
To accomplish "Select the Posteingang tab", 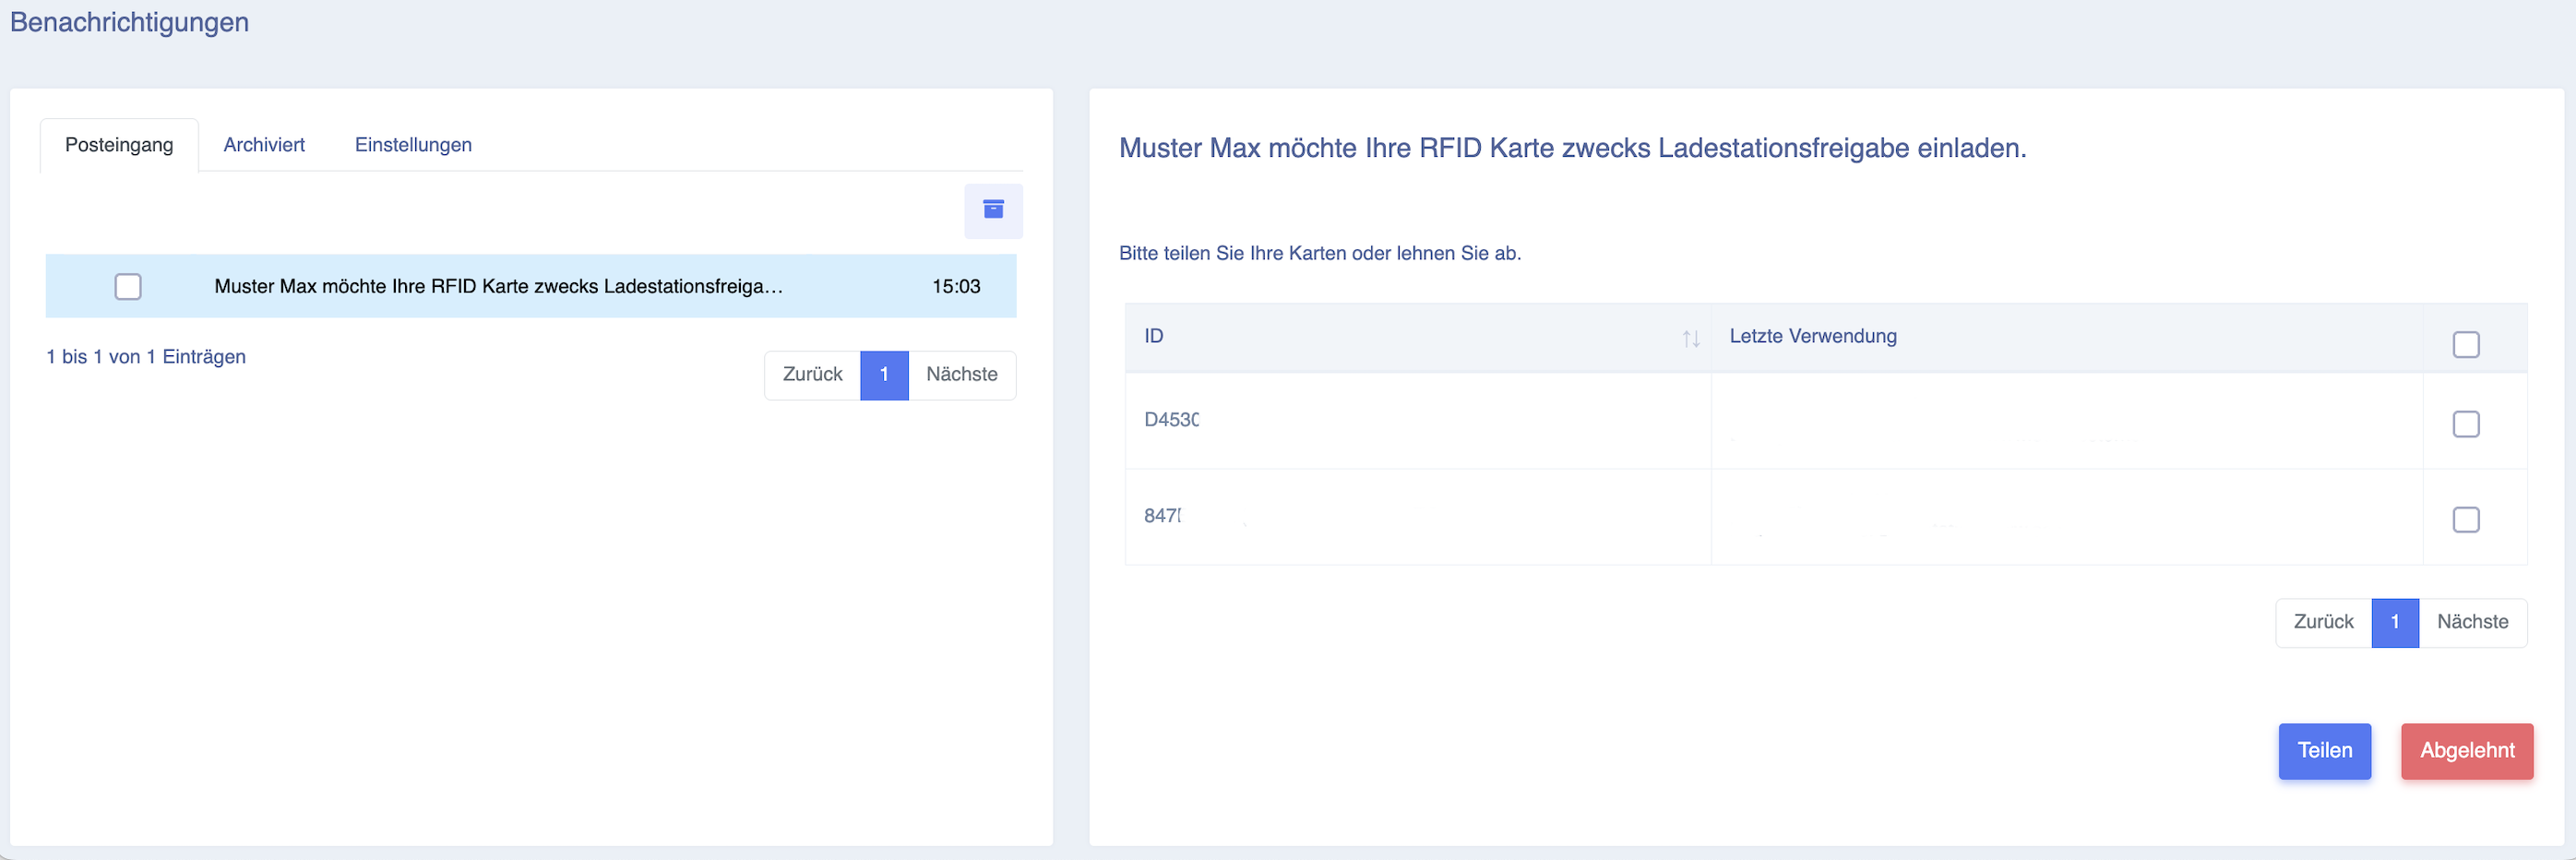I will 119,145.
